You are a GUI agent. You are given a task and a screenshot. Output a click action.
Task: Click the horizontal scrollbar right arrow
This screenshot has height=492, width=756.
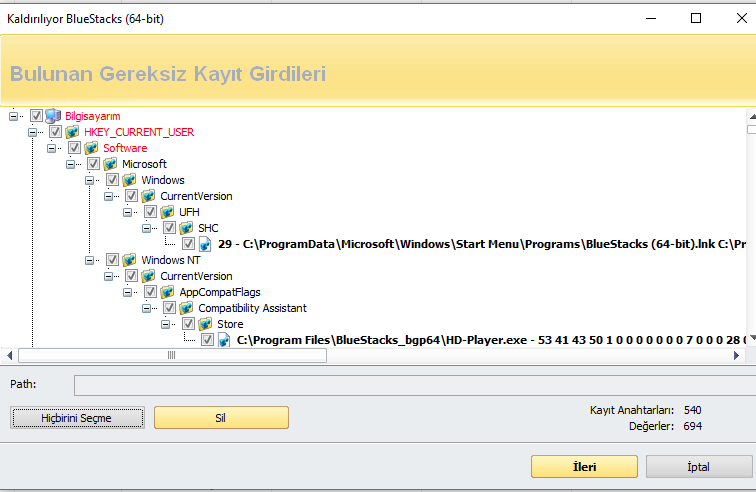[x=736, y=355]
